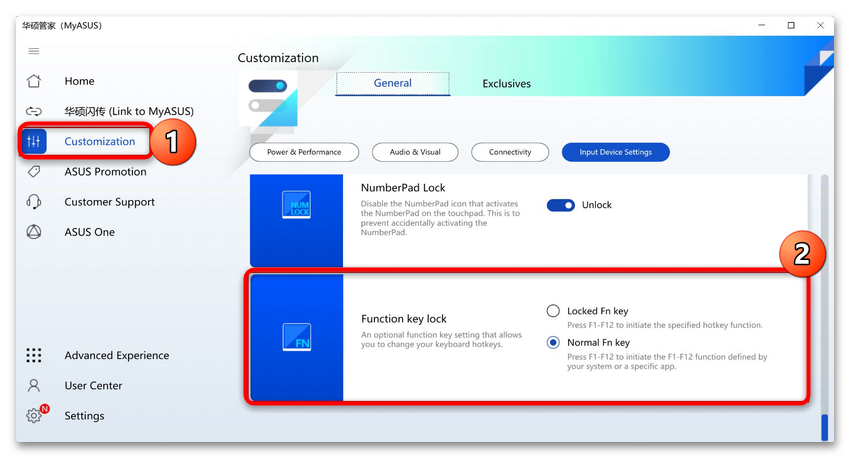Switch to the General tab
Image resolution: width=850 pixels, height=458 pixels.
(x=392, y=83)
